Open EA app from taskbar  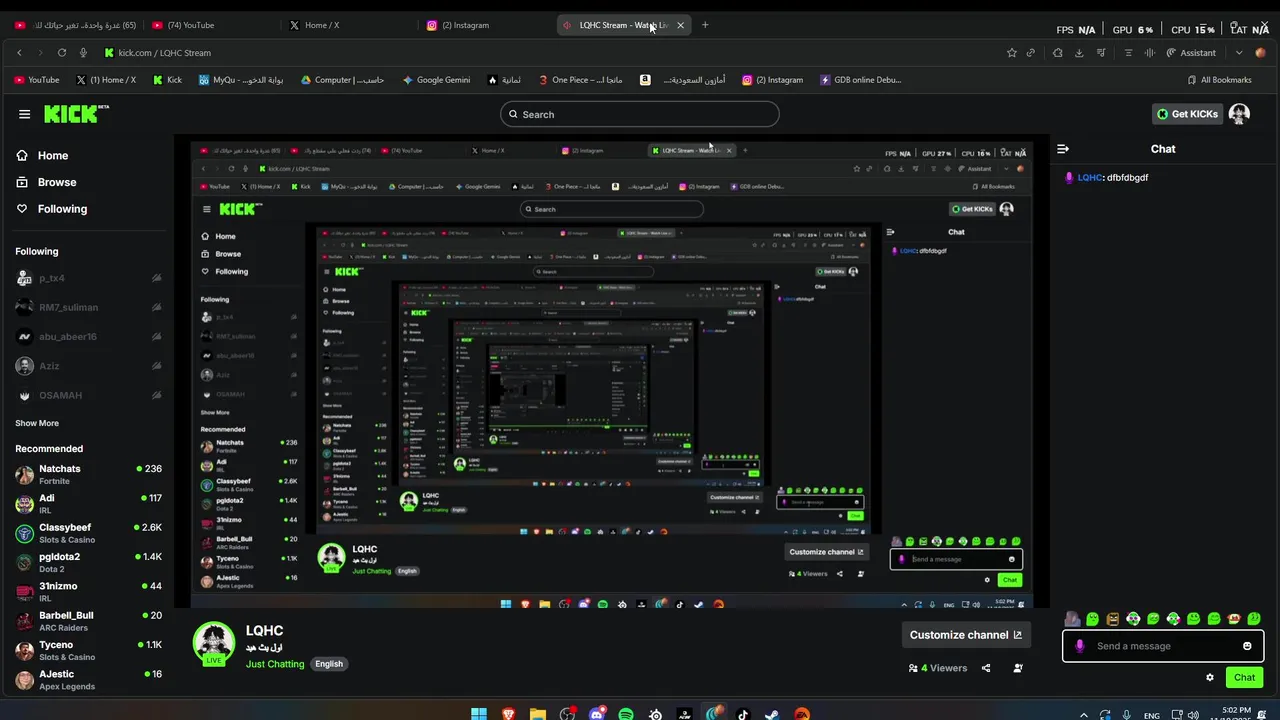[x=802, y=714]
